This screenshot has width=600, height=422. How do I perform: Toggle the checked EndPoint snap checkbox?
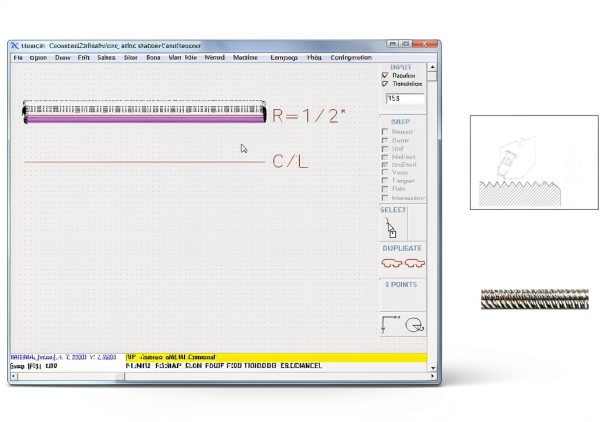point(385,165)
